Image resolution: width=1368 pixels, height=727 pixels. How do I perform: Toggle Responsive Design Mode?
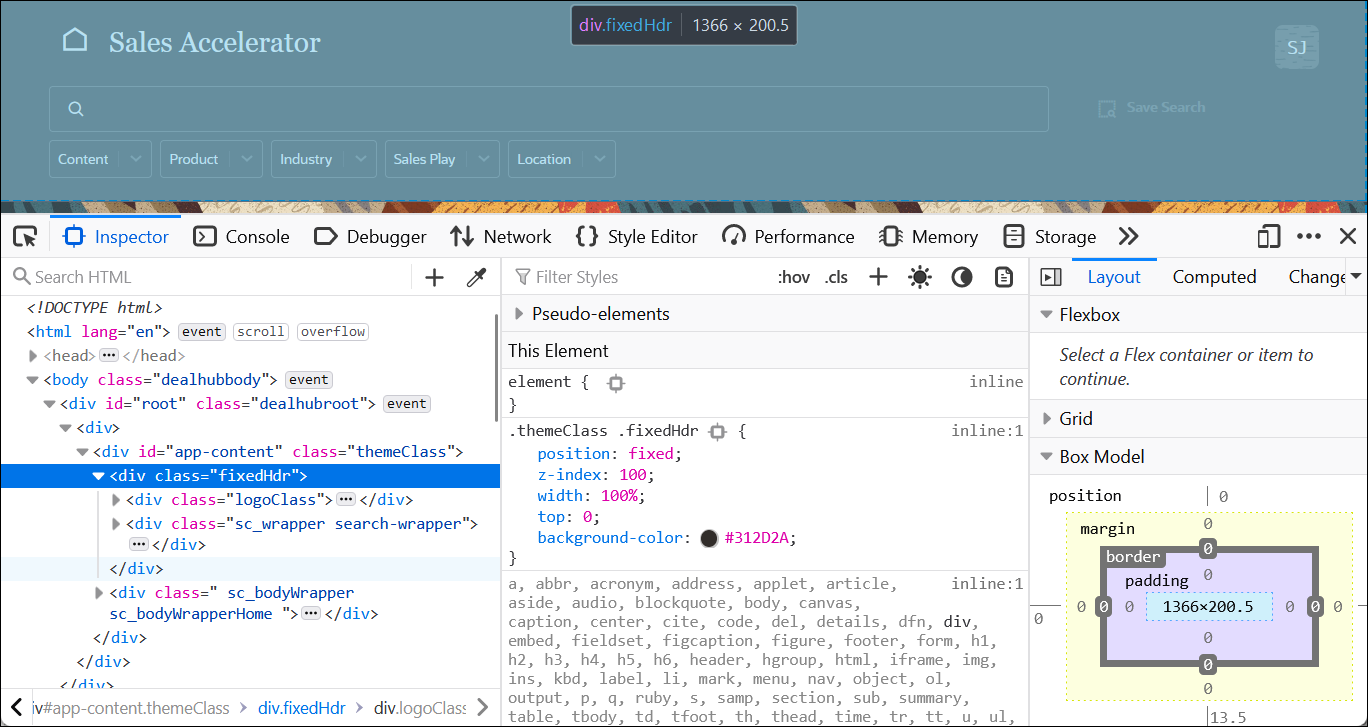click(x=1267, y=236)
